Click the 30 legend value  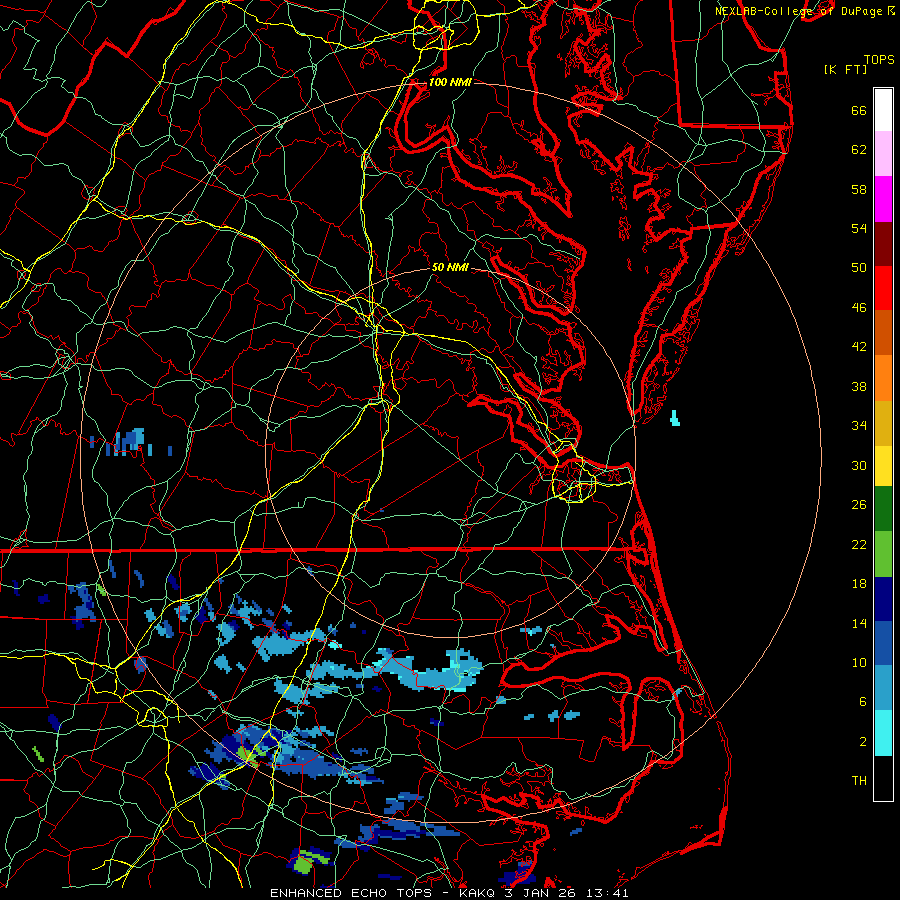(x=859, y=465)
